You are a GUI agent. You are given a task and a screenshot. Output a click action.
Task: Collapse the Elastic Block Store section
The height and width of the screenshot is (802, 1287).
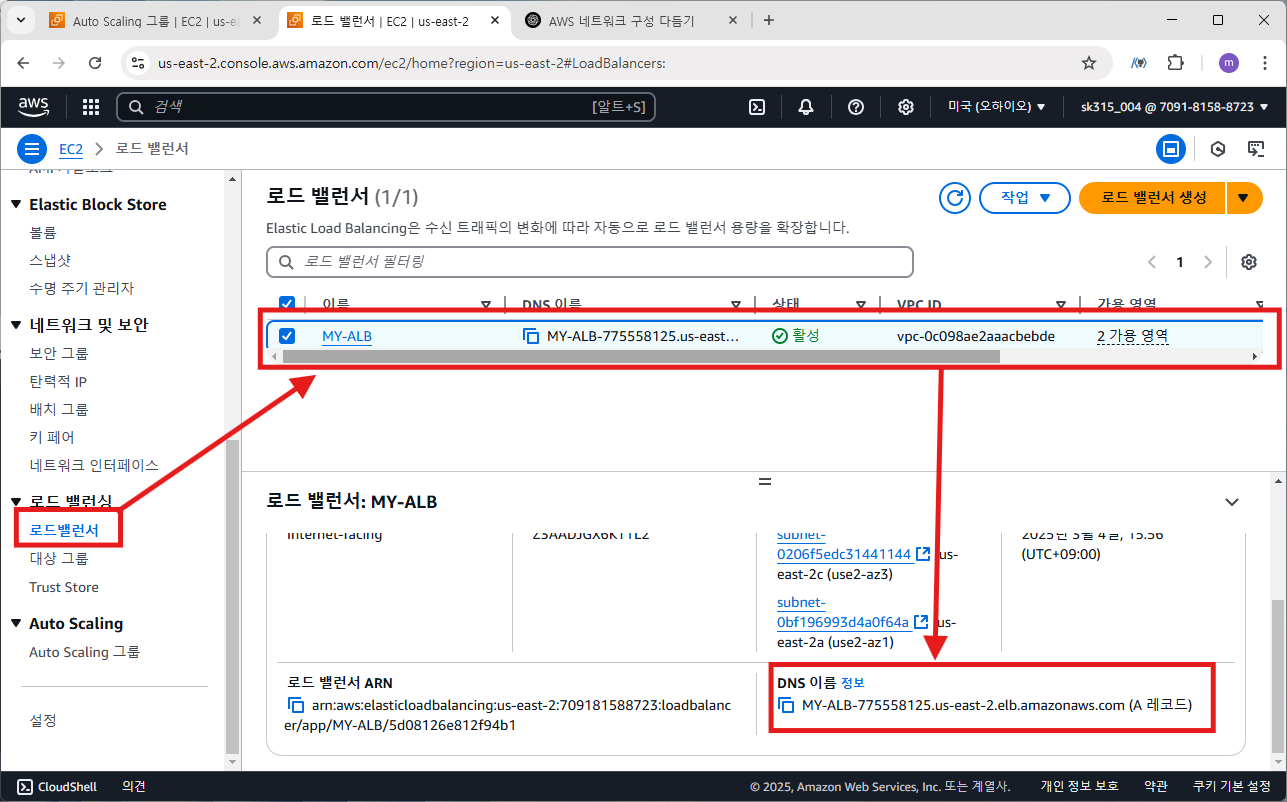[16, 204]
